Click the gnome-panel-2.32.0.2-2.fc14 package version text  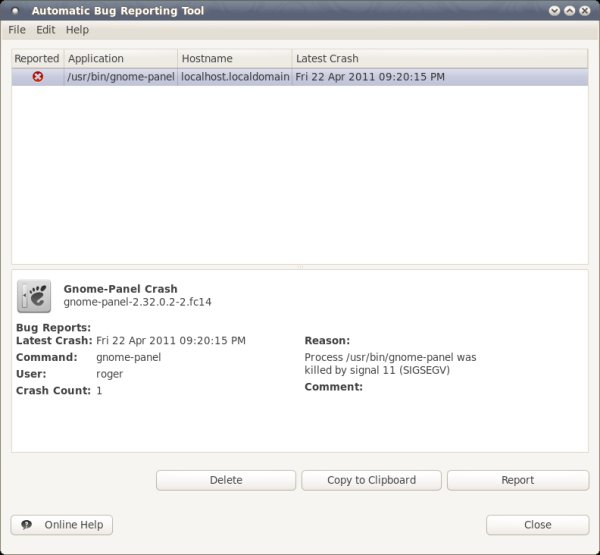tap(137, 302)
